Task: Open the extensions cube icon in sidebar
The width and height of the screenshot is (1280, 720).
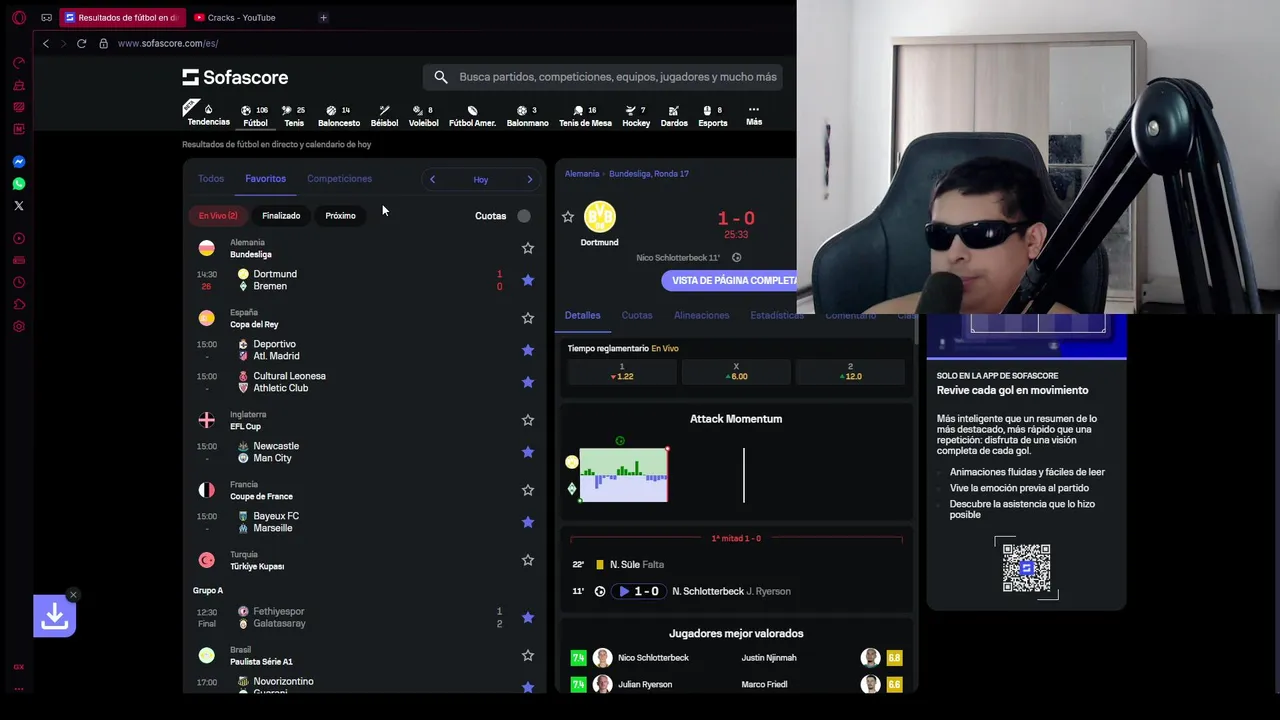Action: [18, 305]
